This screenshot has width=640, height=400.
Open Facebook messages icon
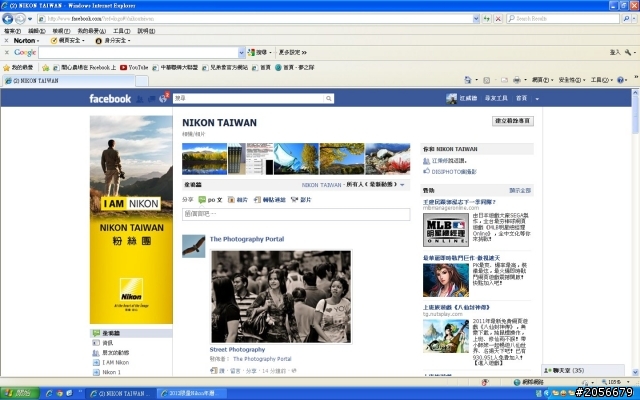(151, 98)
